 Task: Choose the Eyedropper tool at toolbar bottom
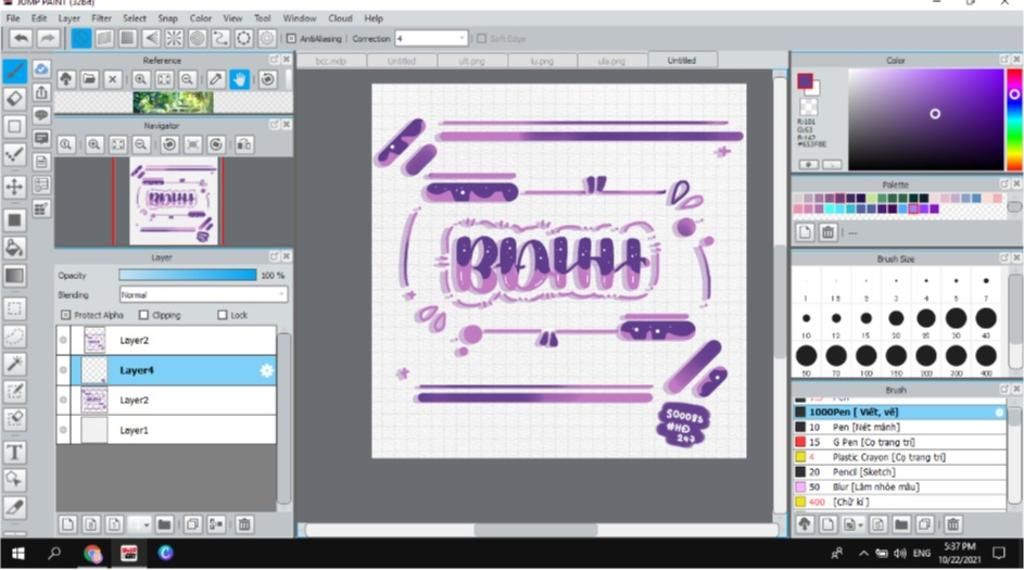tap(14, 507)
